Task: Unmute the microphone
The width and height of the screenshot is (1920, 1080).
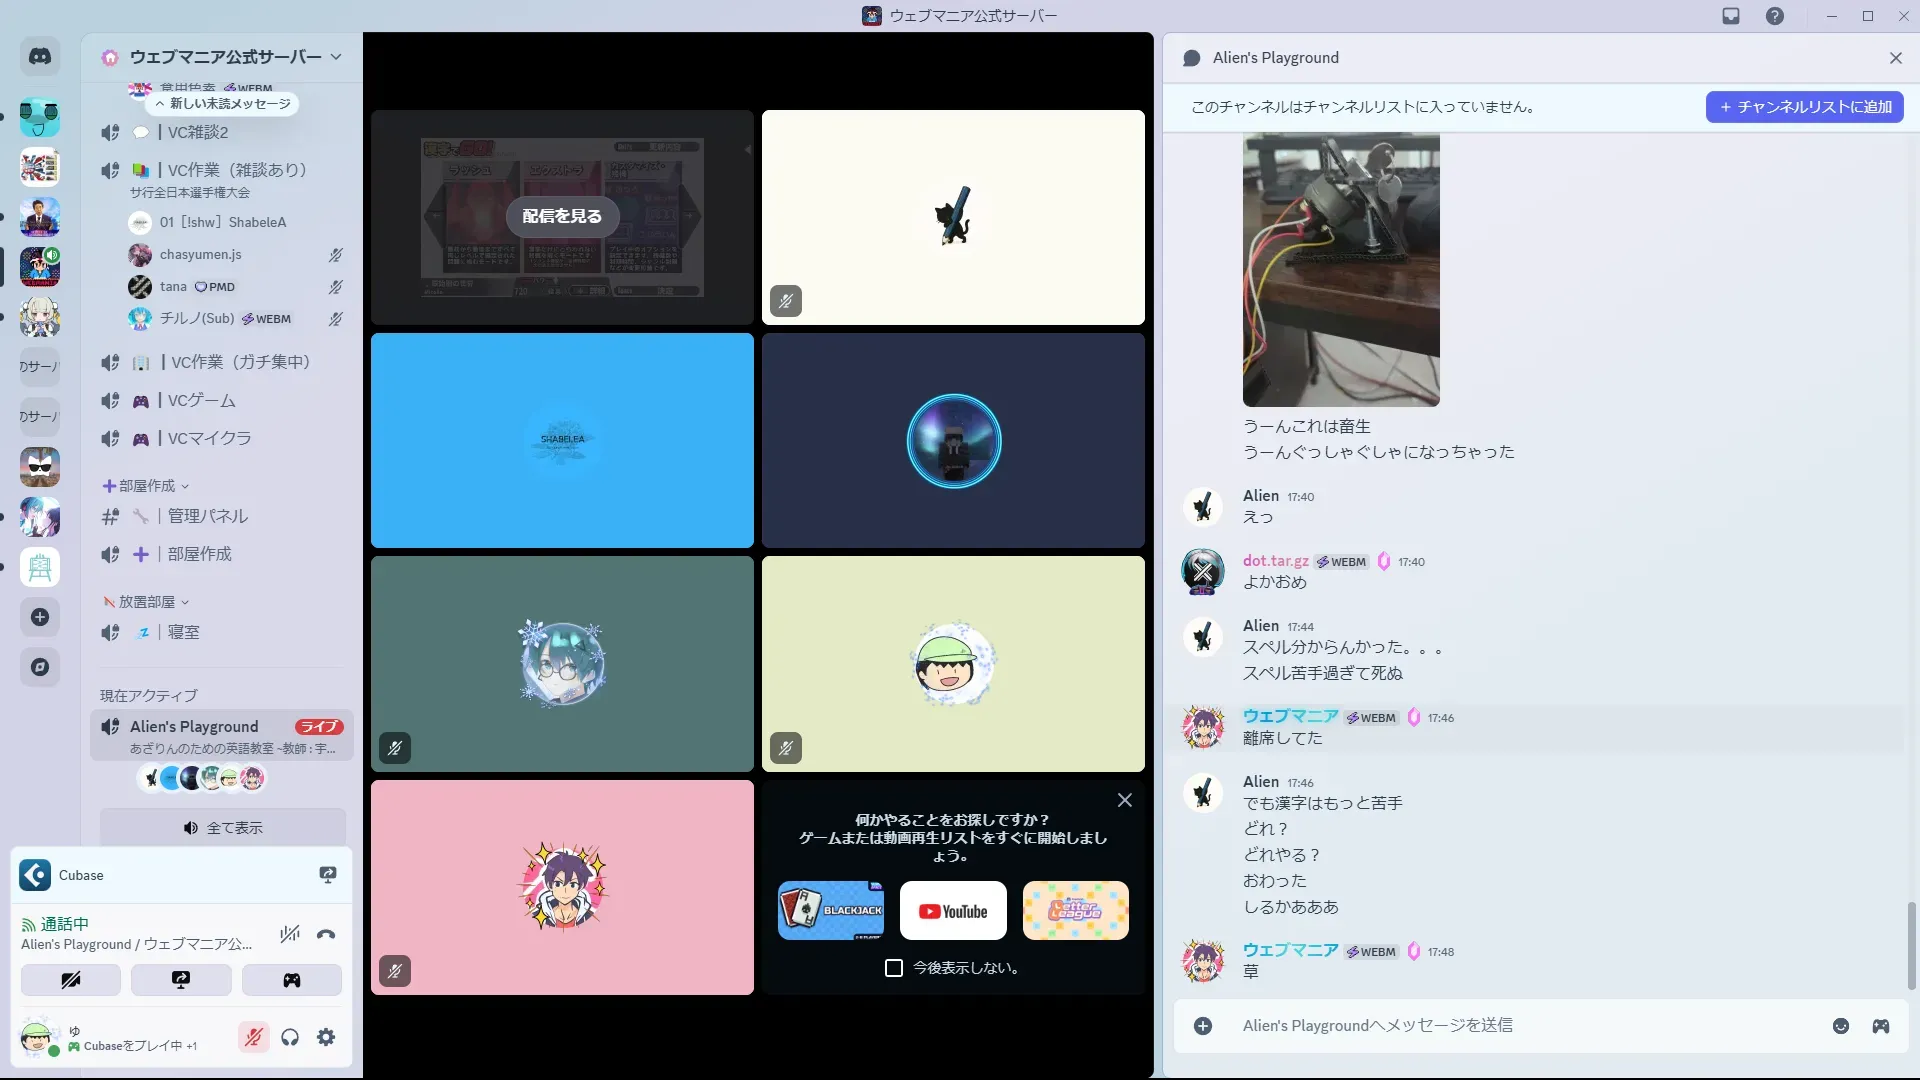Action: tap(254, 1037)
